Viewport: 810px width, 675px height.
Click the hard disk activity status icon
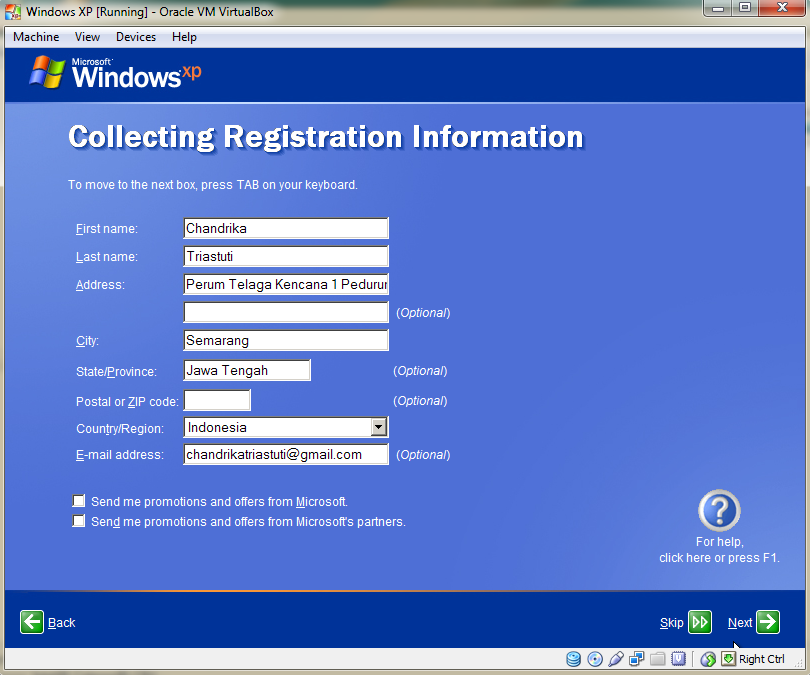573,659
